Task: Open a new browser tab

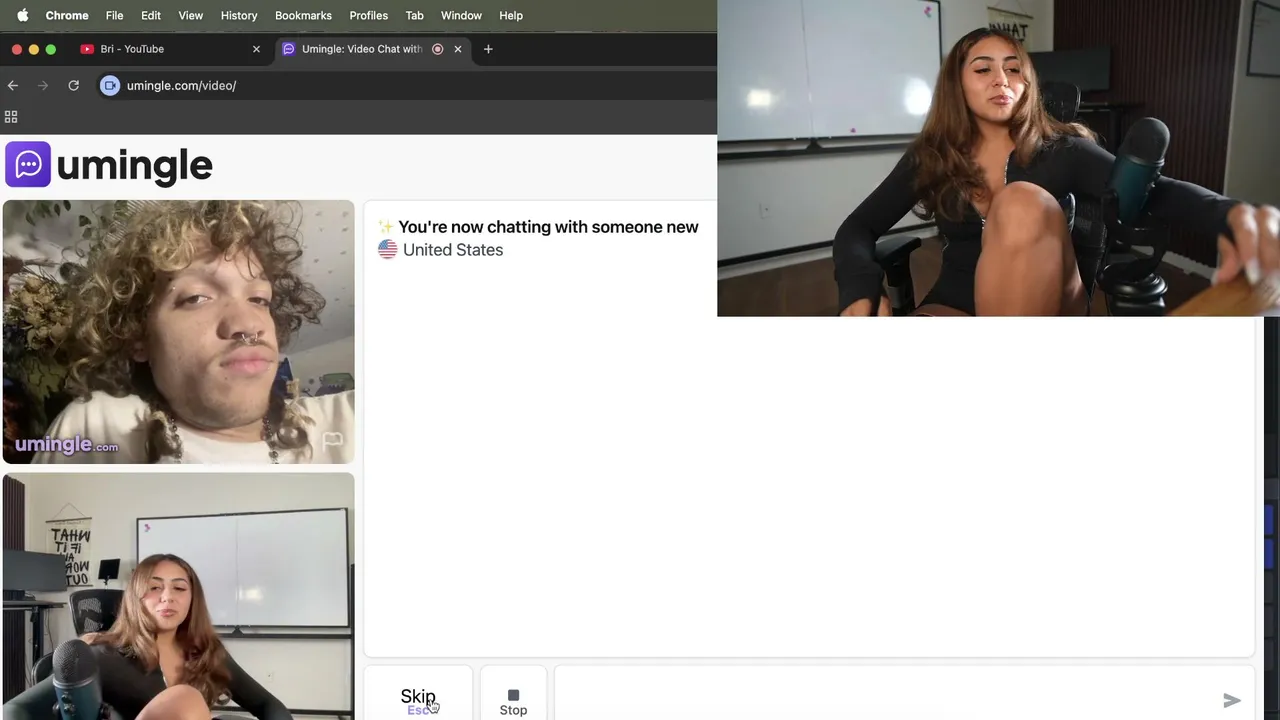Action: (488, 49)
